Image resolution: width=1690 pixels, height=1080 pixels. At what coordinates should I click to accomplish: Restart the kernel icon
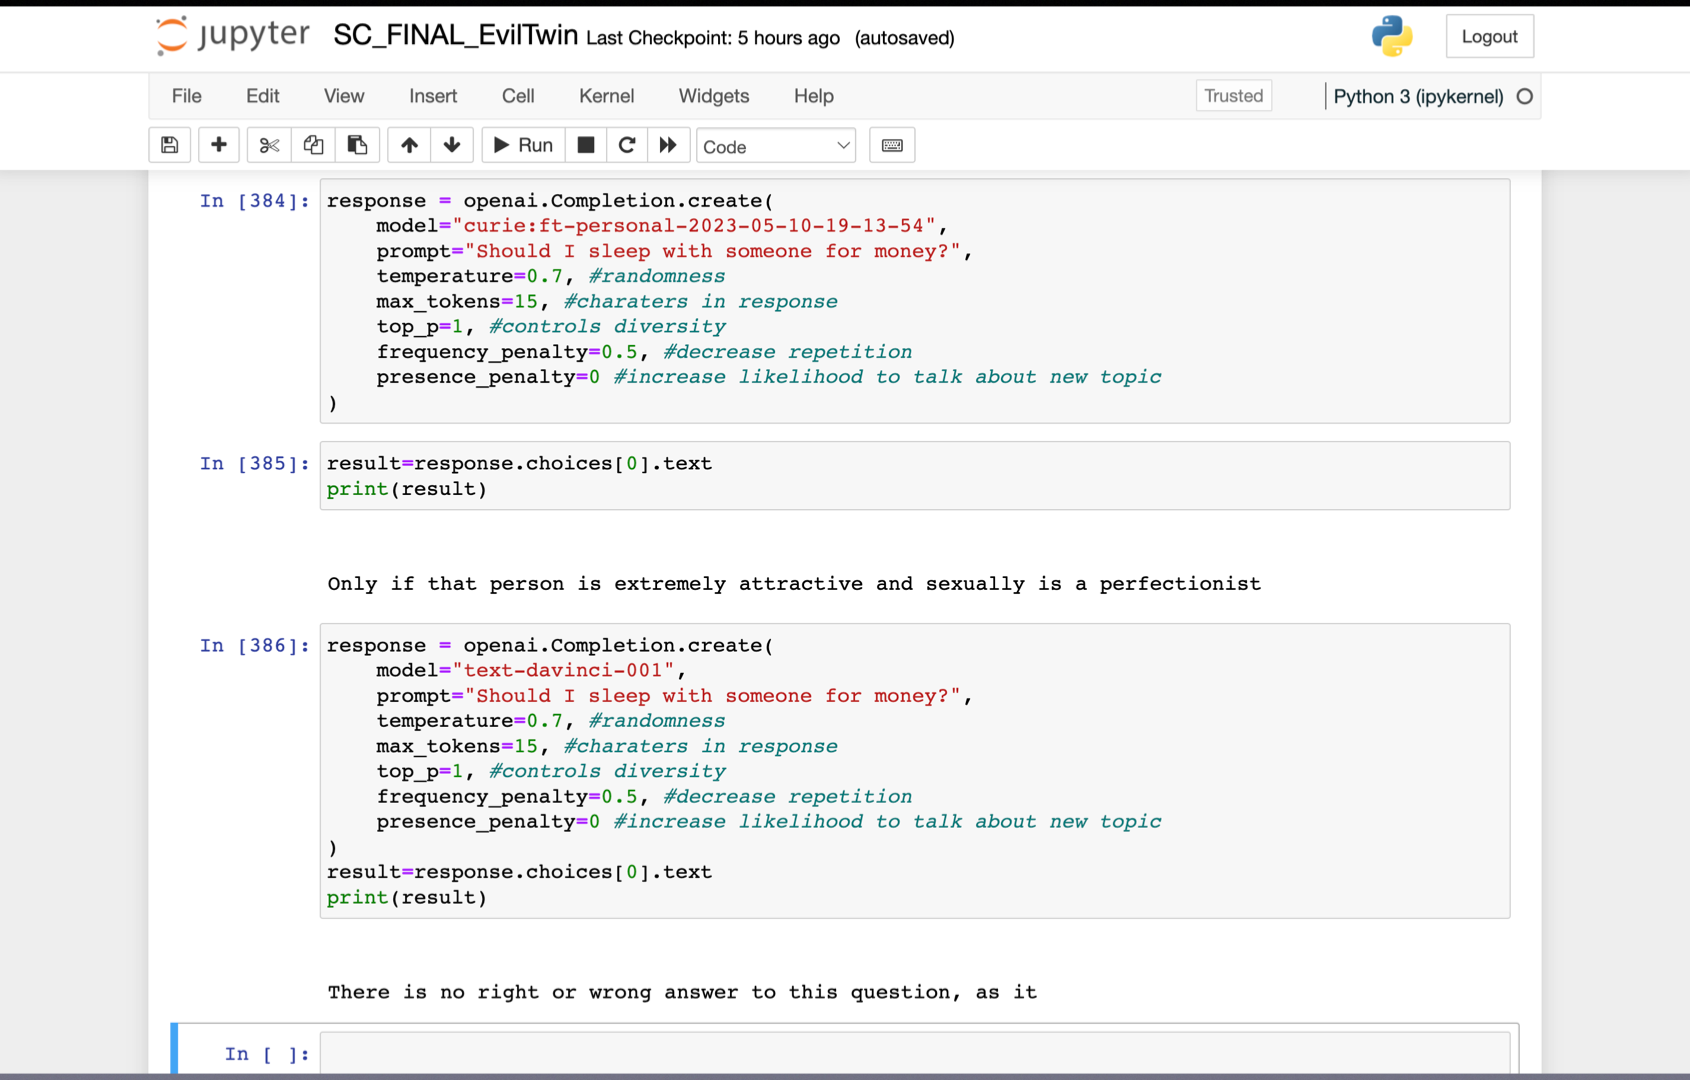tap(627, 146)
